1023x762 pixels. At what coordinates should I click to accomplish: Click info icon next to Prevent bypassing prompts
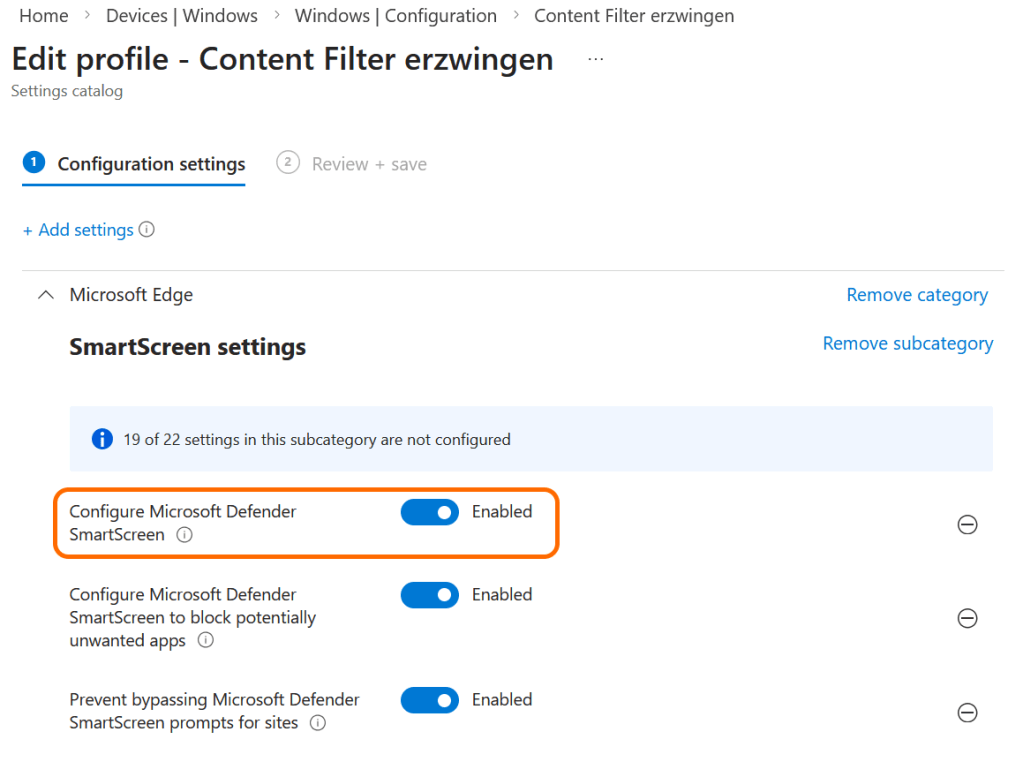pyautogui.click(x=317, y=723)
